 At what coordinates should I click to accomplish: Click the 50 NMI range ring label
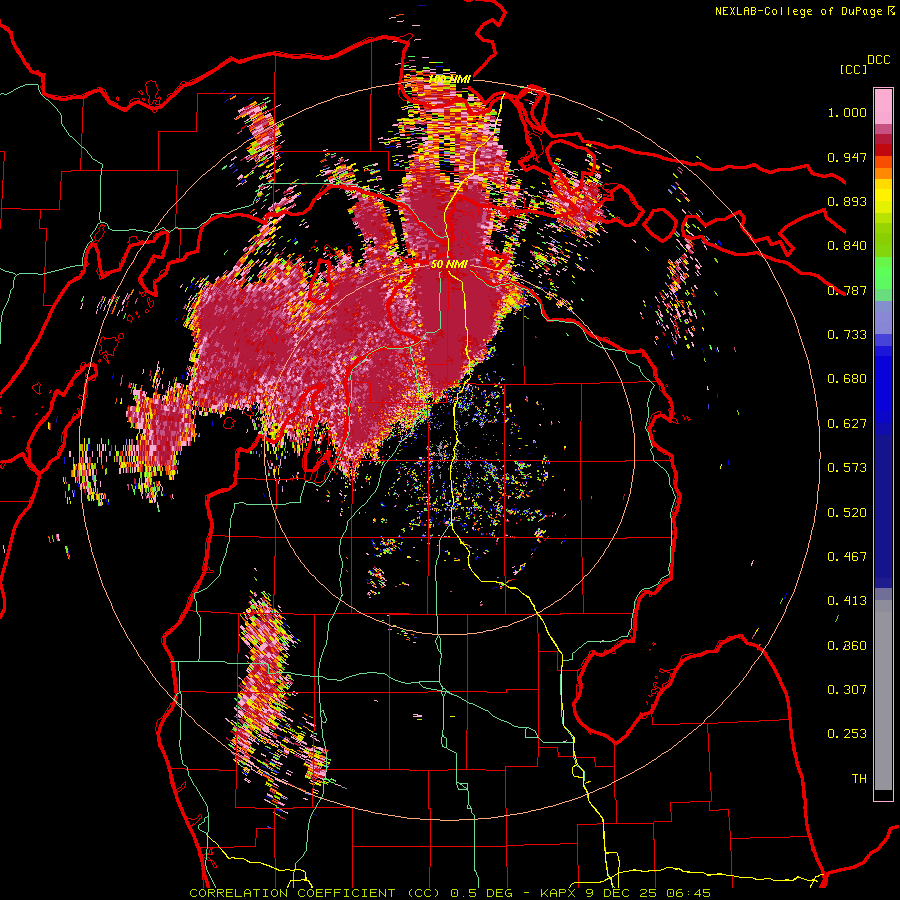point(449,265)
